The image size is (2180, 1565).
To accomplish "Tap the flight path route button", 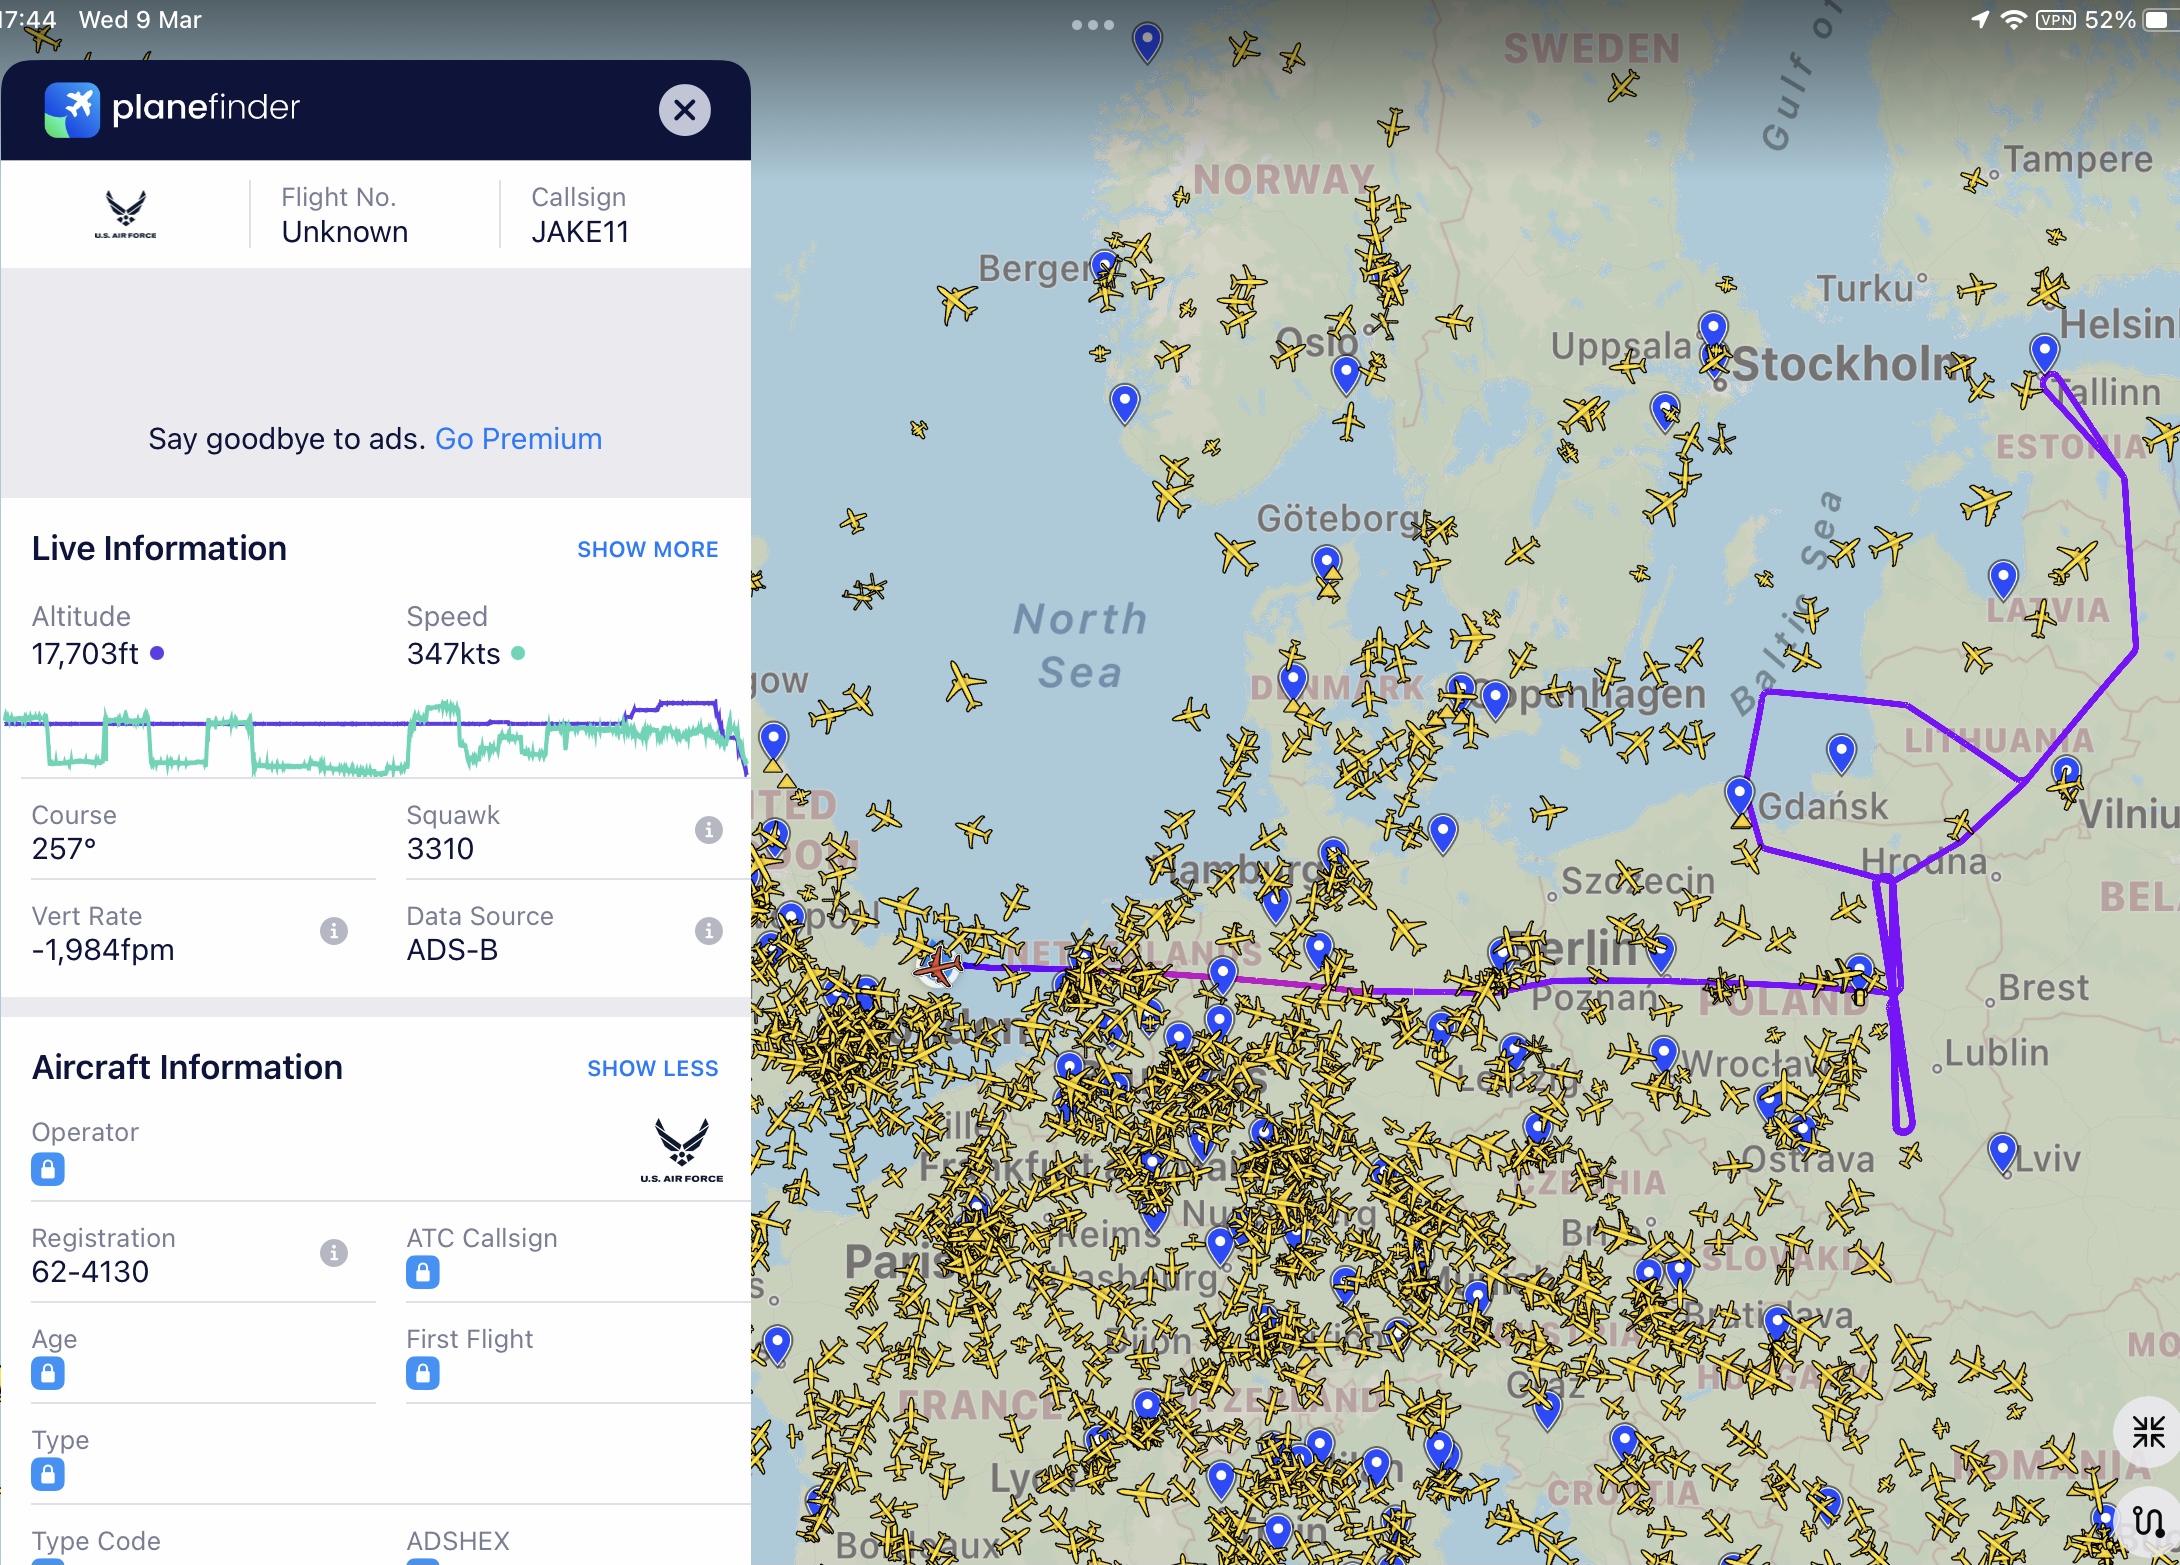I will 2147,1521.
